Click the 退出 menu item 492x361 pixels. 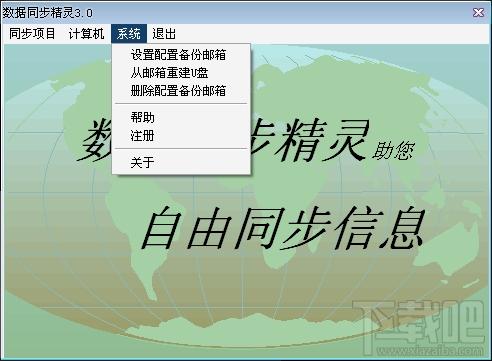(x=164, y=34)
